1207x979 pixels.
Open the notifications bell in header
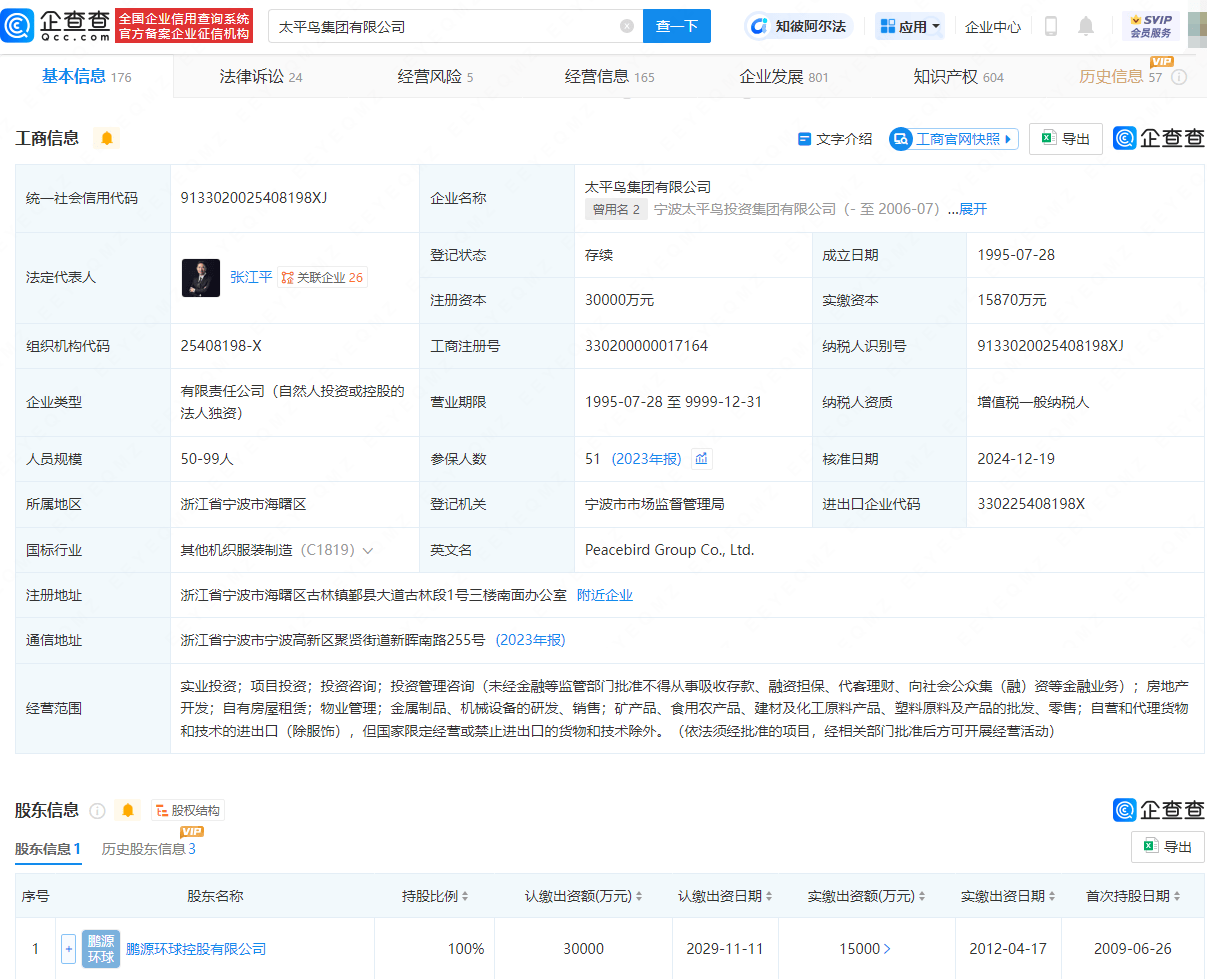(x=1086, y=27)
